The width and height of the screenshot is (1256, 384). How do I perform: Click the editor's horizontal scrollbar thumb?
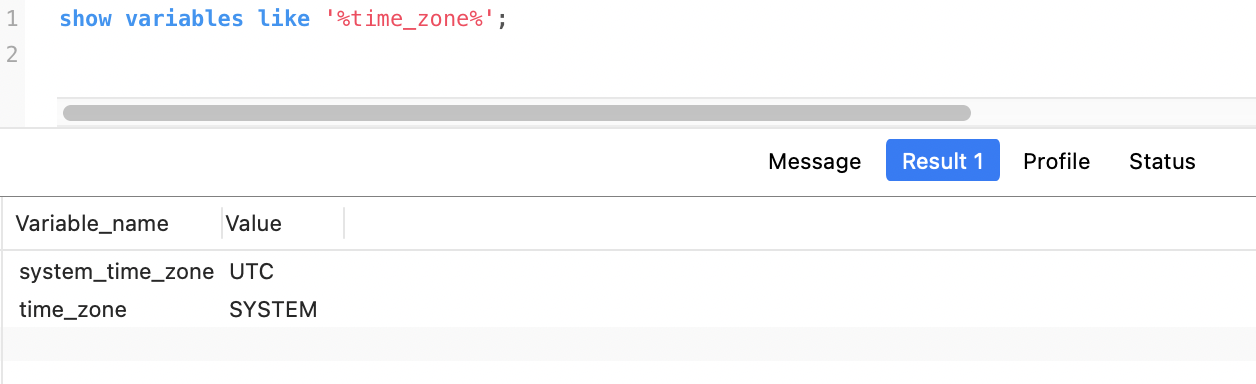pos(516,113)
